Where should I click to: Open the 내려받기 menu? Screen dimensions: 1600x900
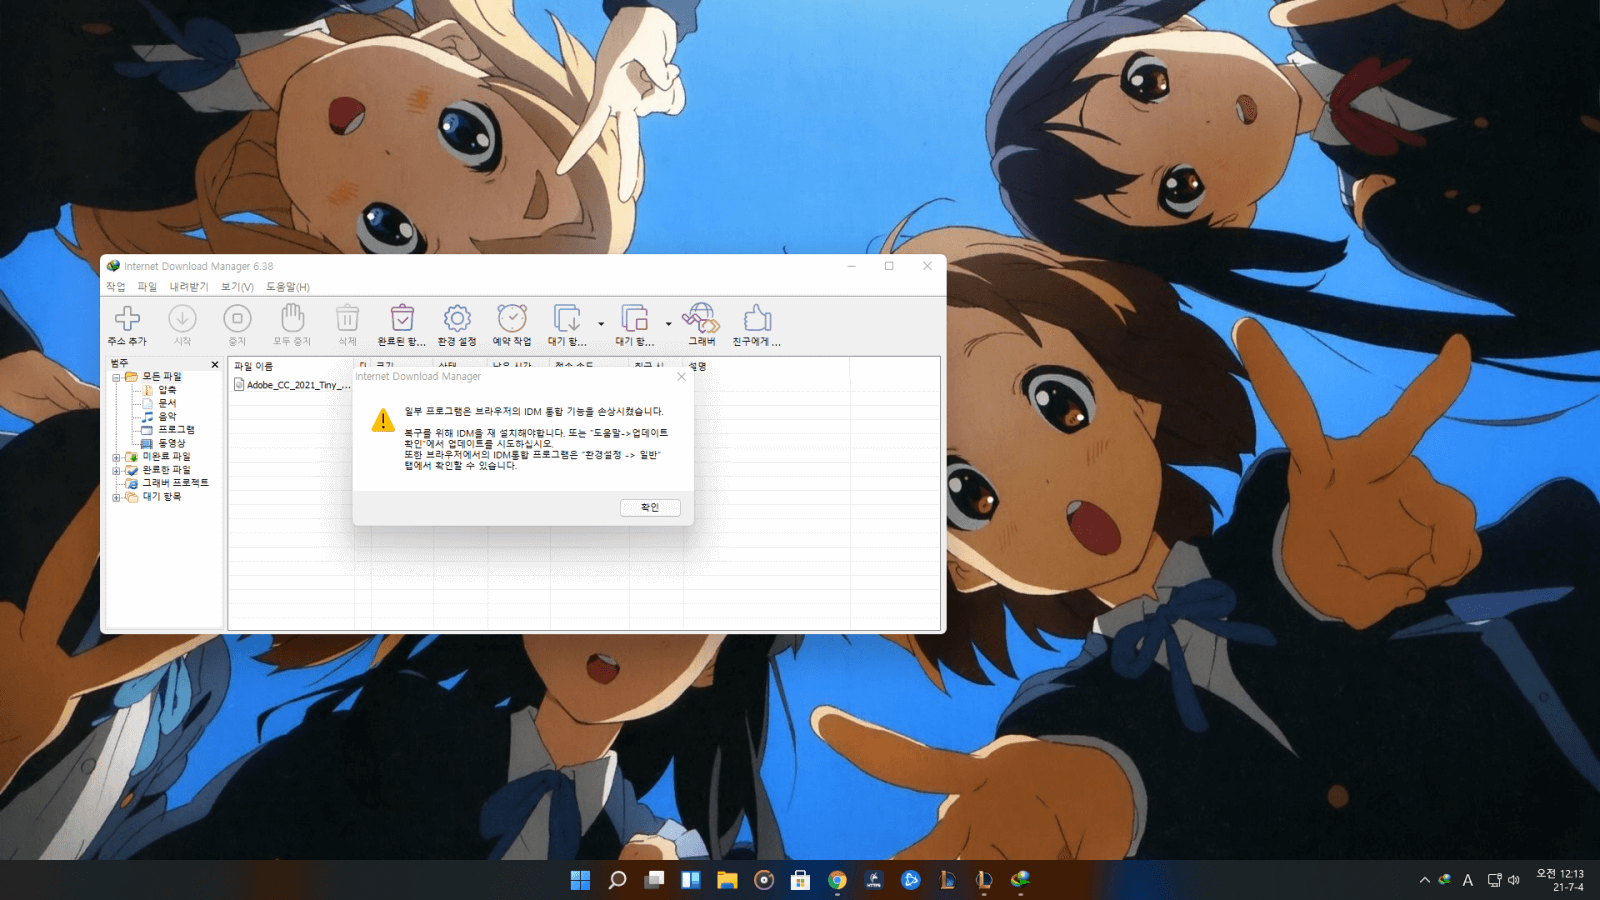(x=189, y=287)
